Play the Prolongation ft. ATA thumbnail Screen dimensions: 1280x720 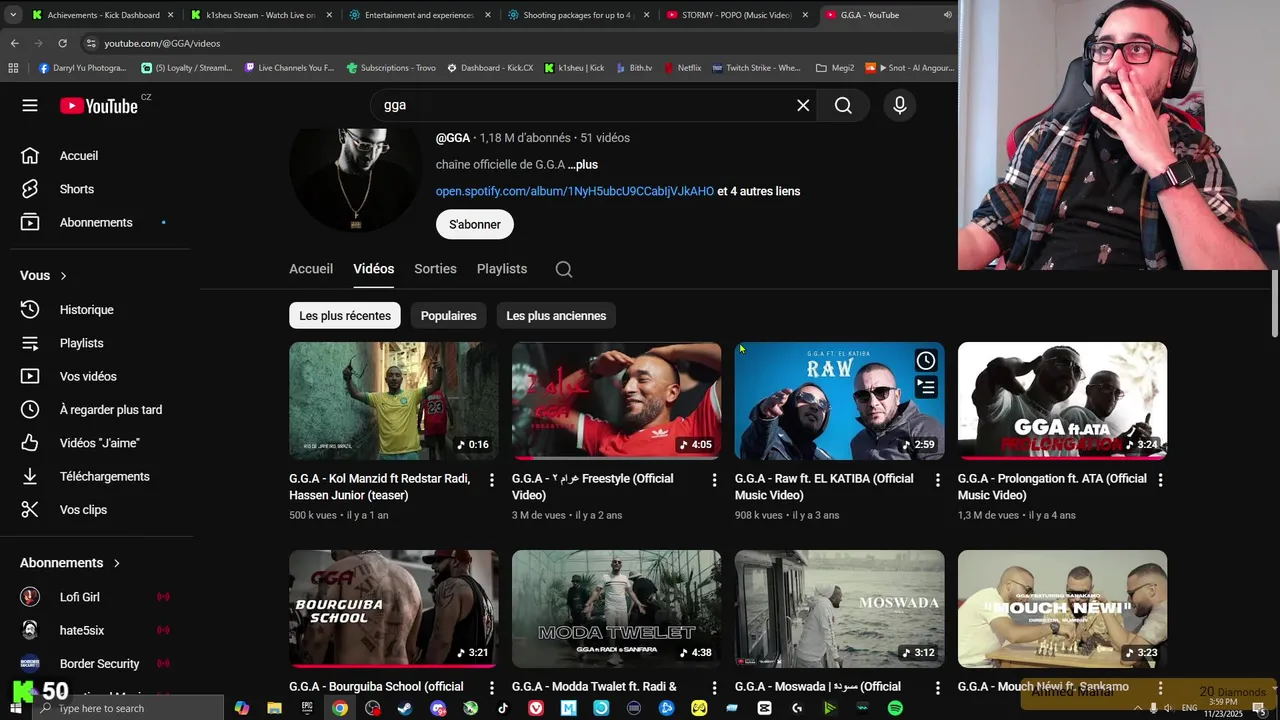(1062, 401)
